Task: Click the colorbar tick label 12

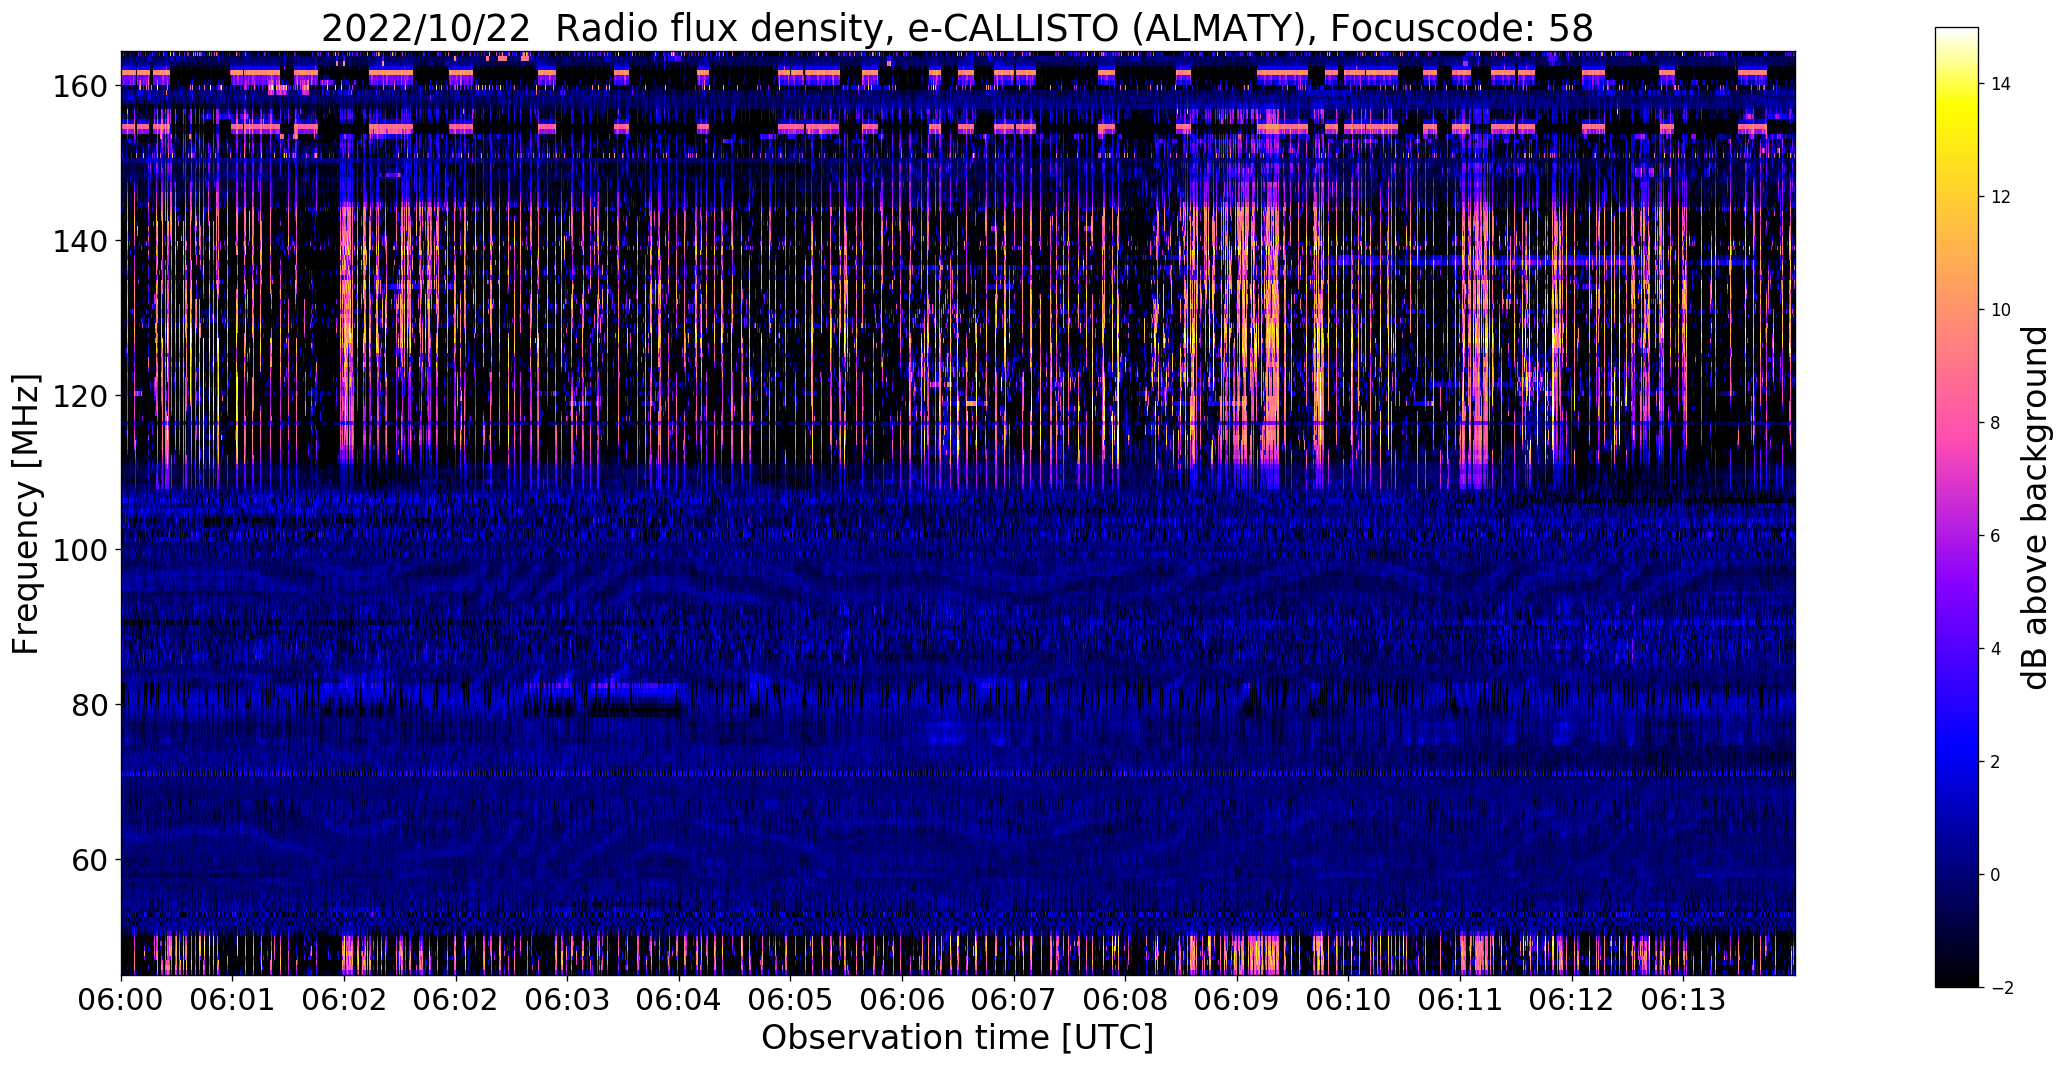Action: [2001, 197]
